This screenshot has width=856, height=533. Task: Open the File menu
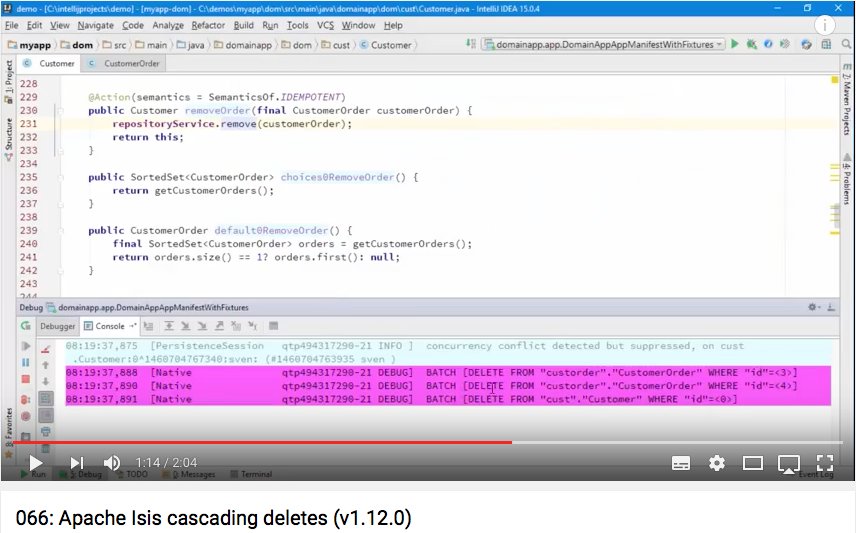11,25
